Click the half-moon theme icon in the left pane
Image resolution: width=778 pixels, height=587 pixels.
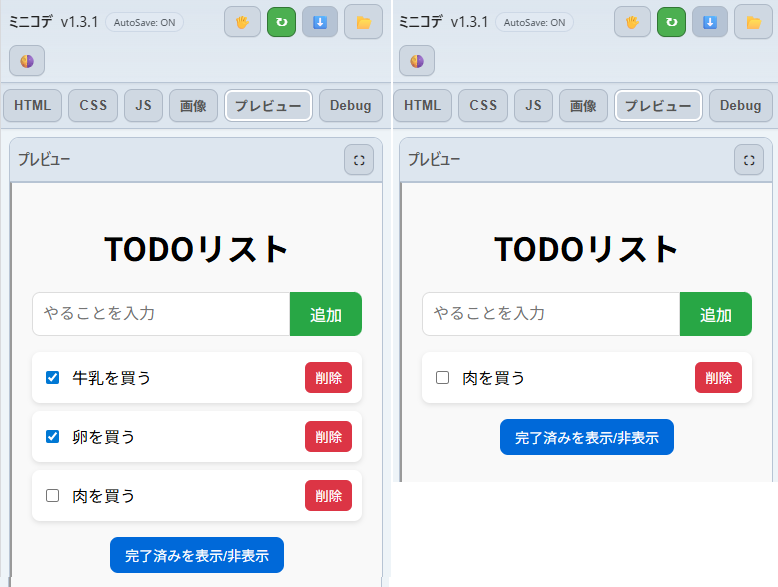[x=27, y=61]
